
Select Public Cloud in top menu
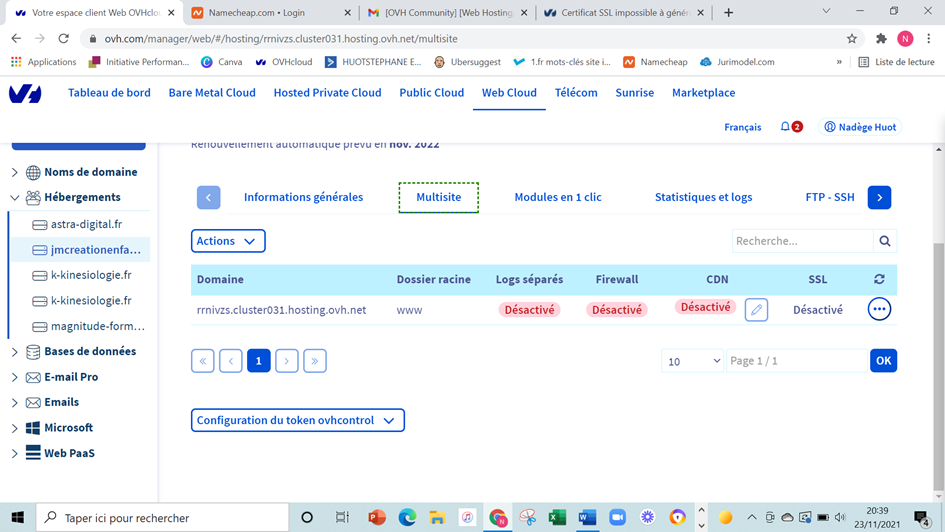pos(431,92)
